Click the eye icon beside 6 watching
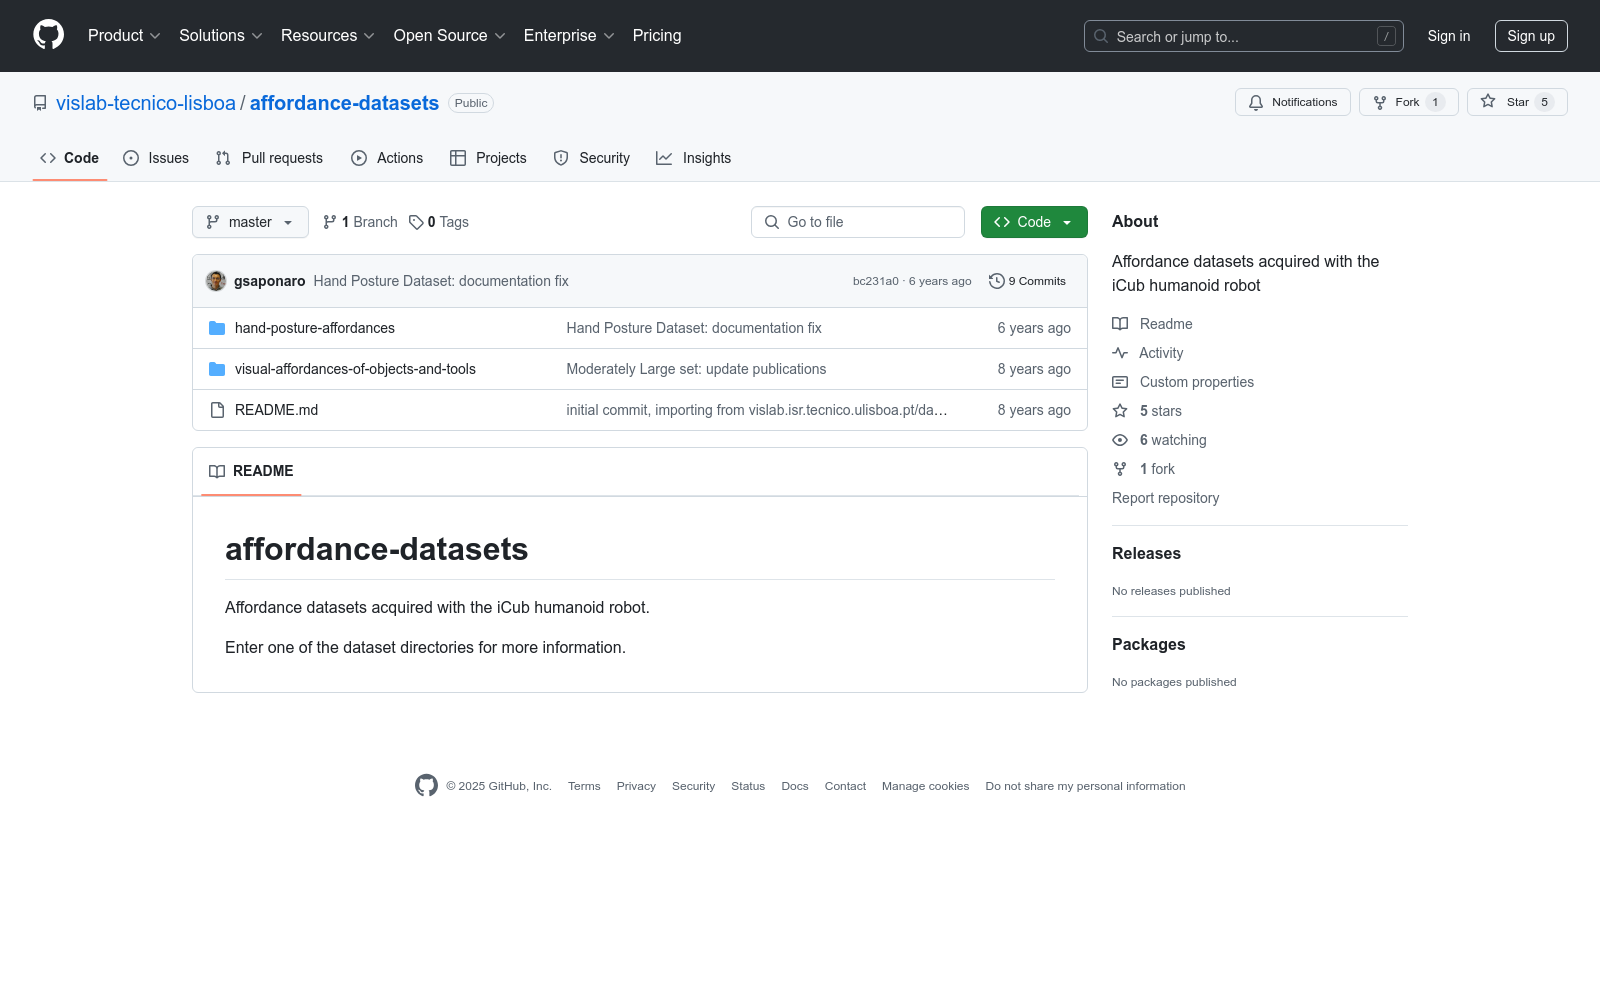The image size is (1600, 1000). [1120, 440]
